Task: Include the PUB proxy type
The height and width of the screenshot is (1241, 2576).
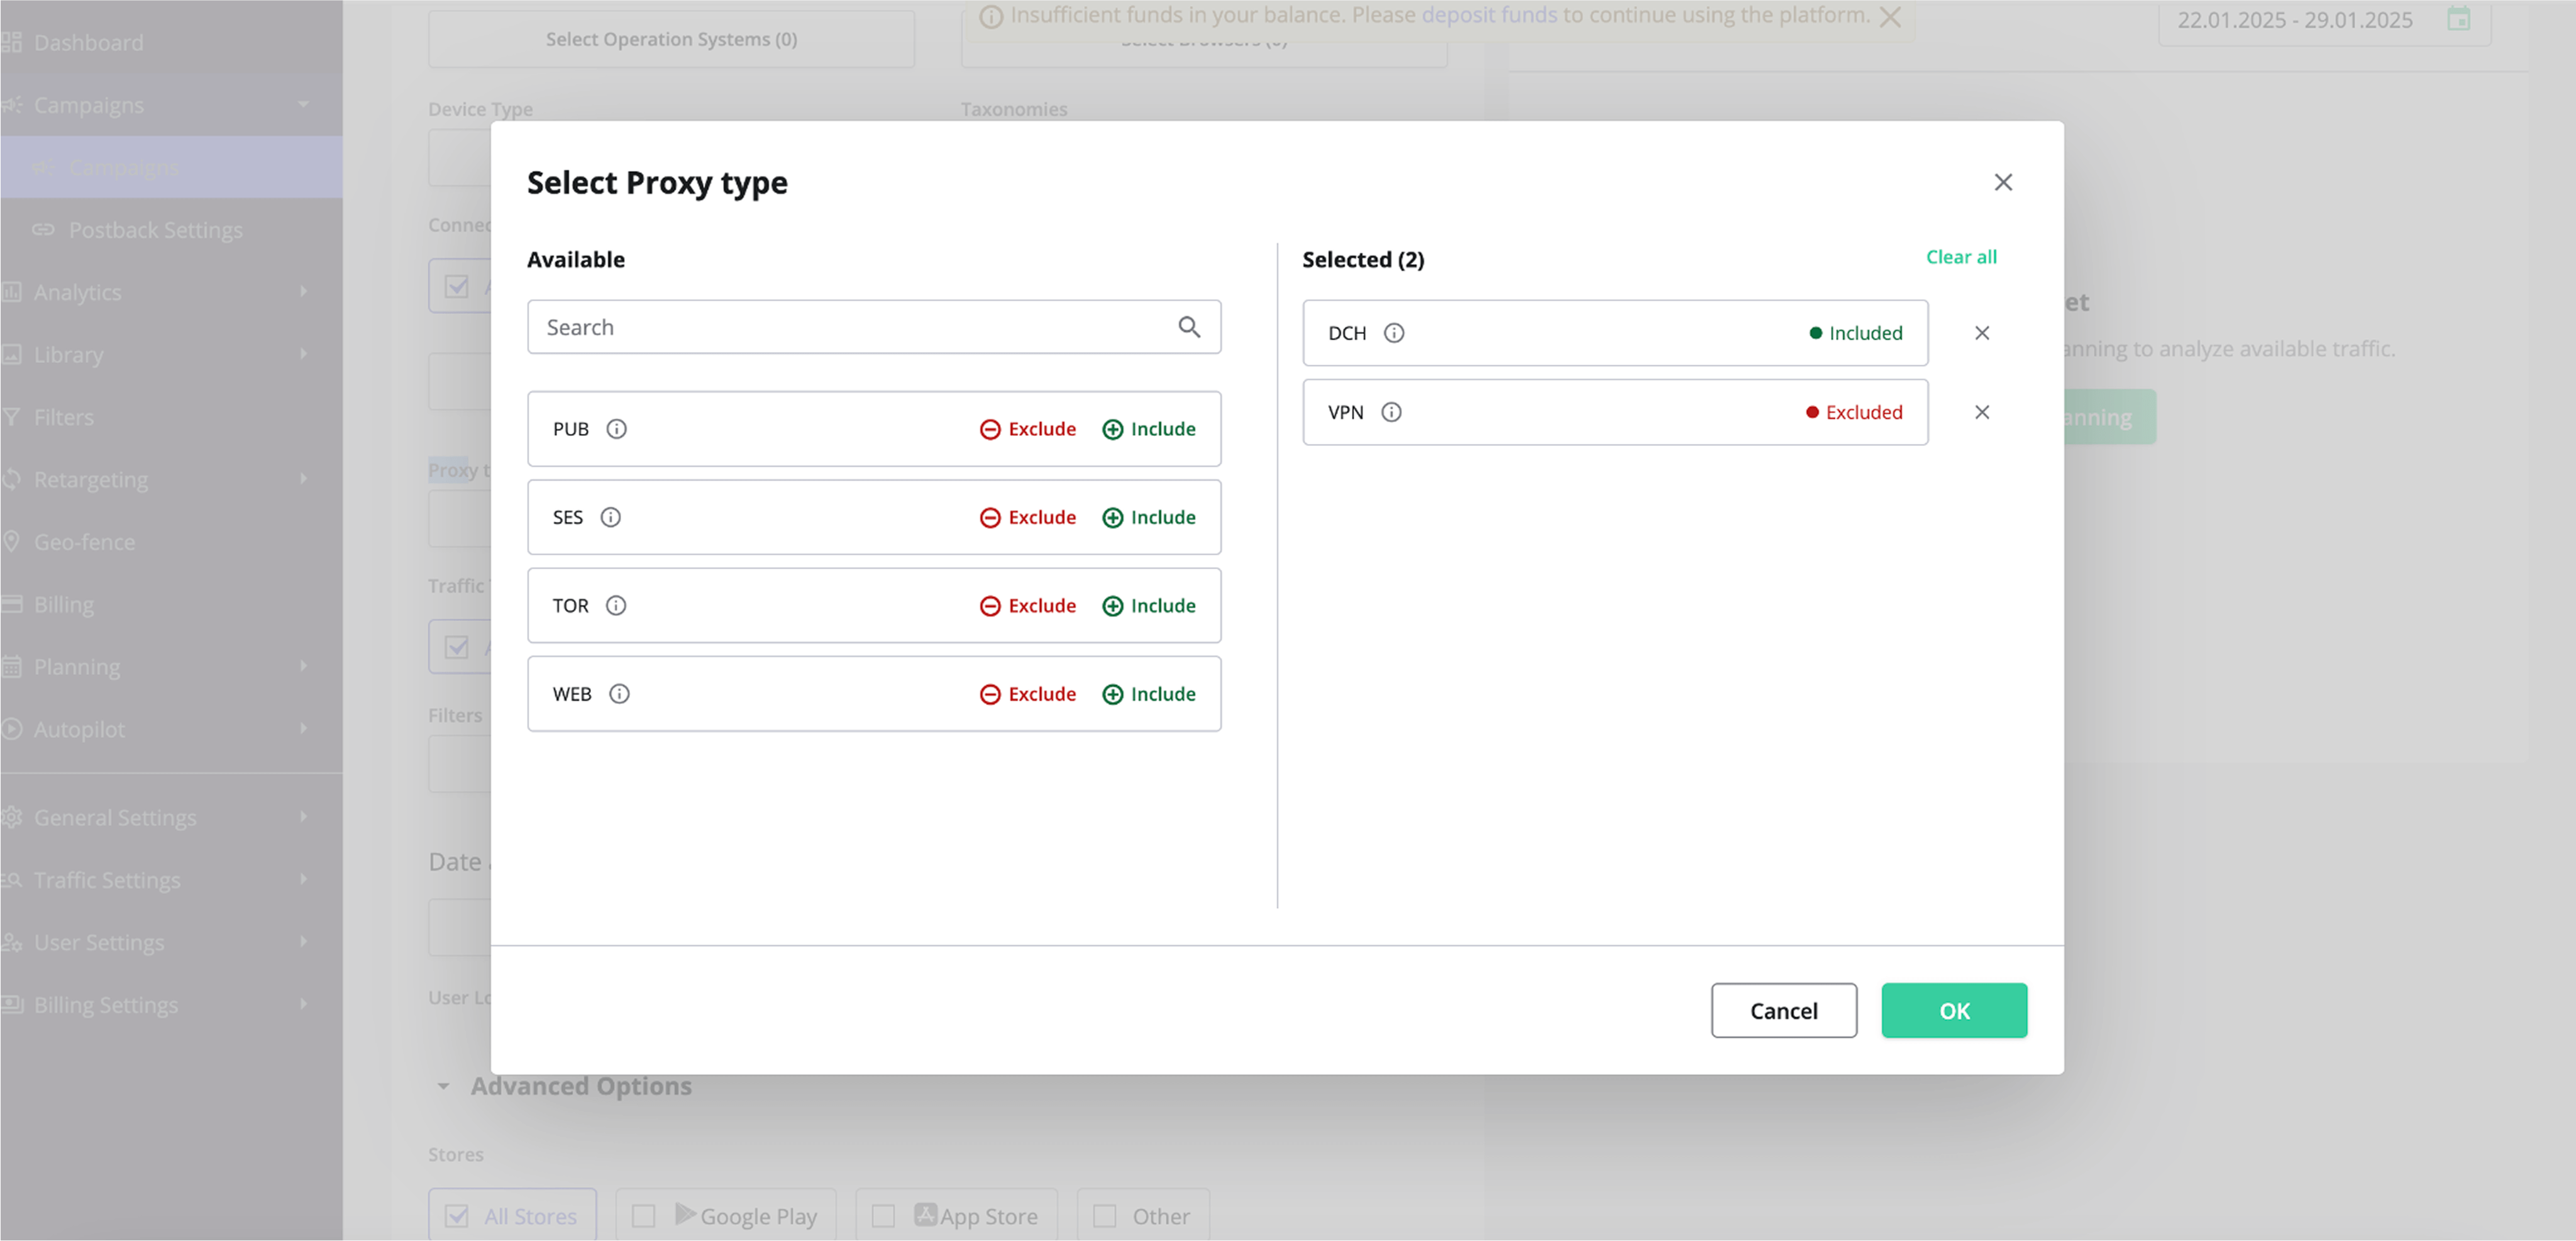Action: click(1149, 429)
